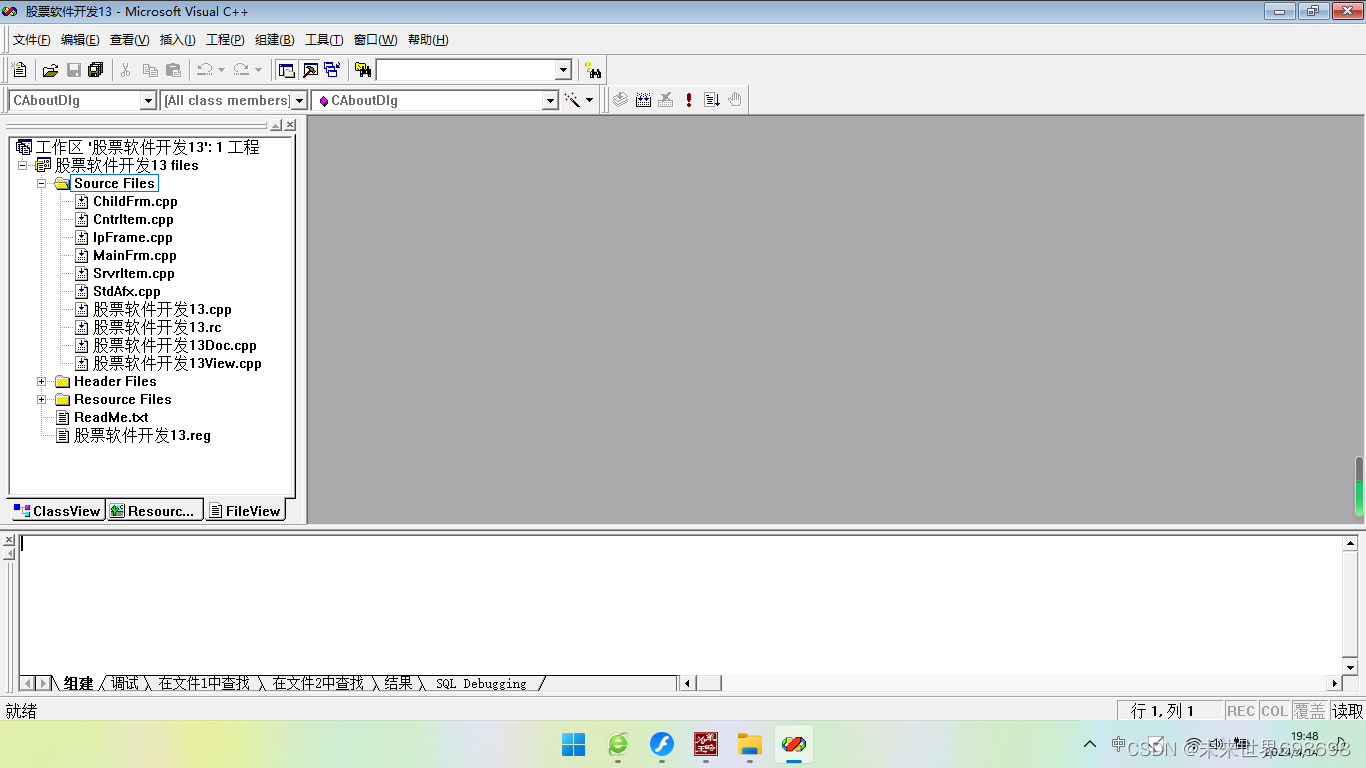The width and height of the screenshot is (1366, 768).
Task: Show hidden tray icons chevron
Action: 1090,744
